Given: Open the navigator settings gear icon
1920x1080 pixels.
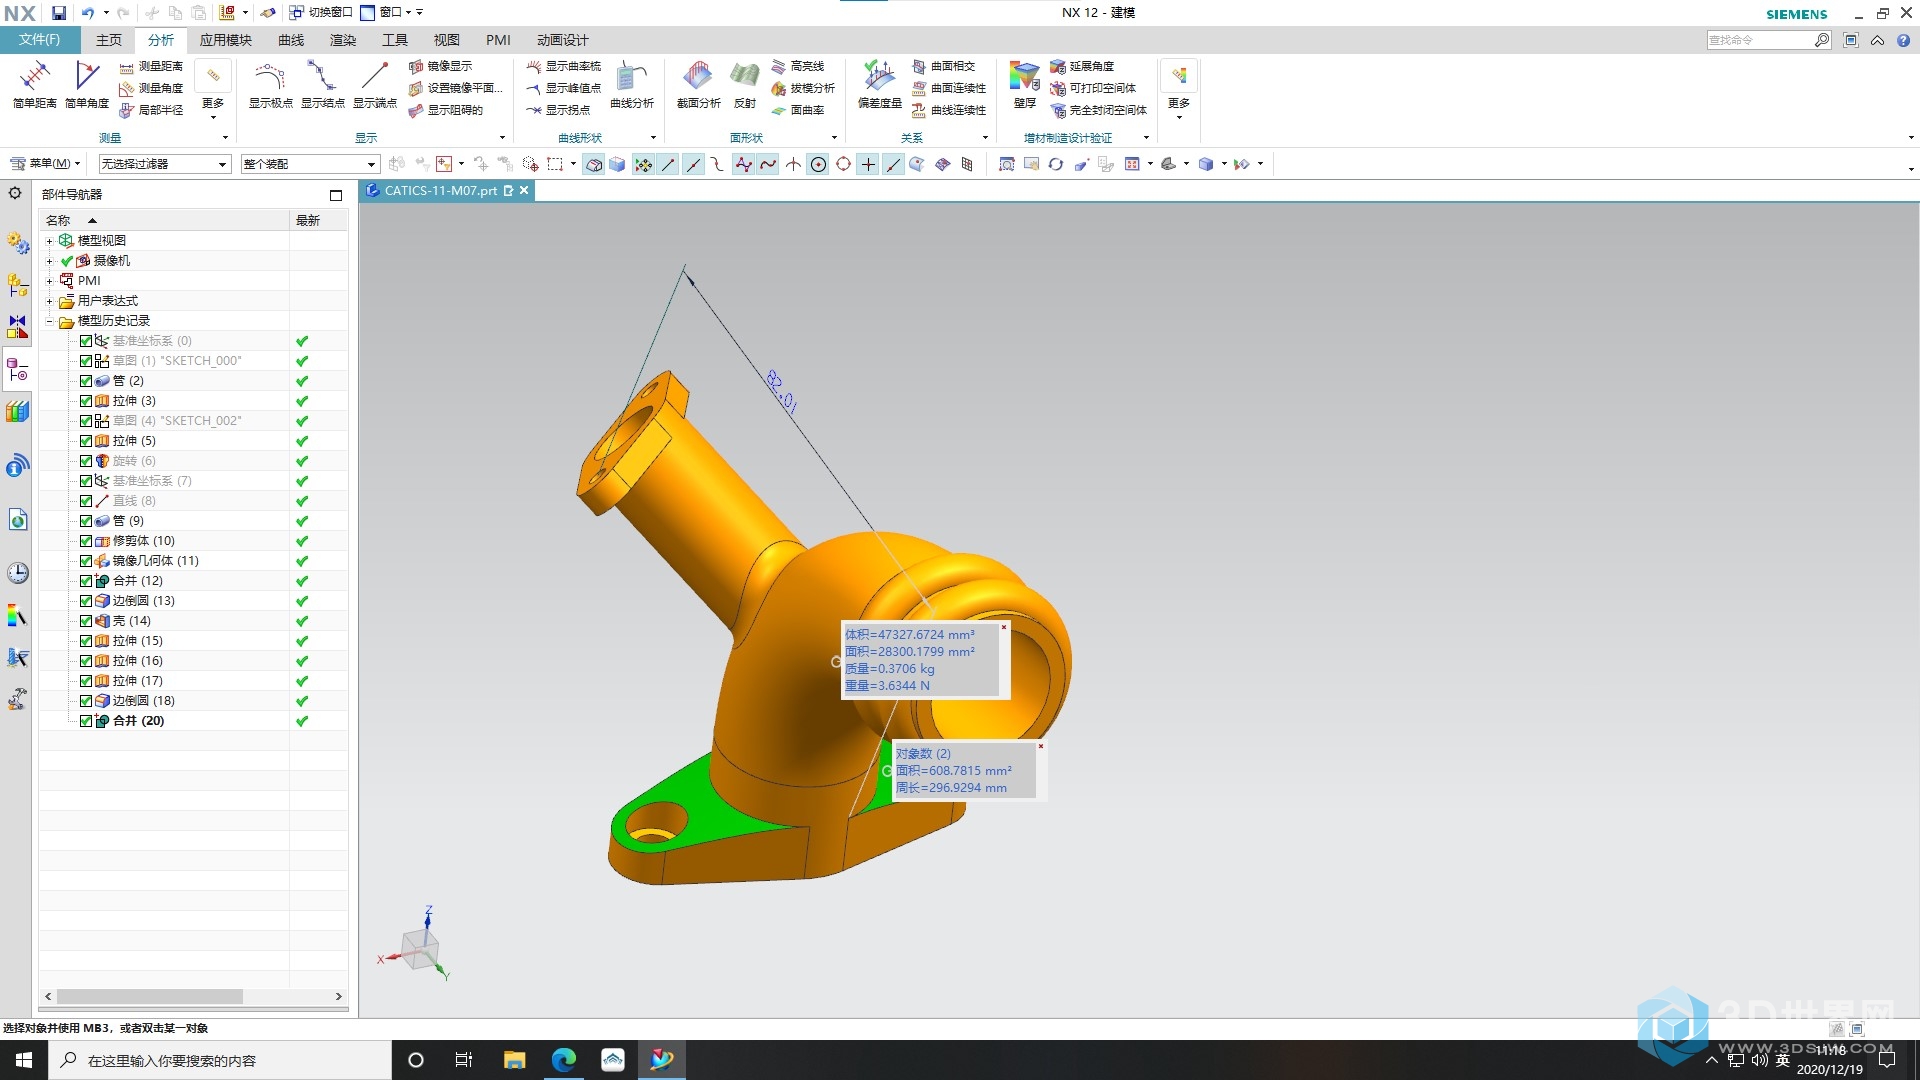Looking at the screenshot, I should pyautogui.click(x=15, y=193).
